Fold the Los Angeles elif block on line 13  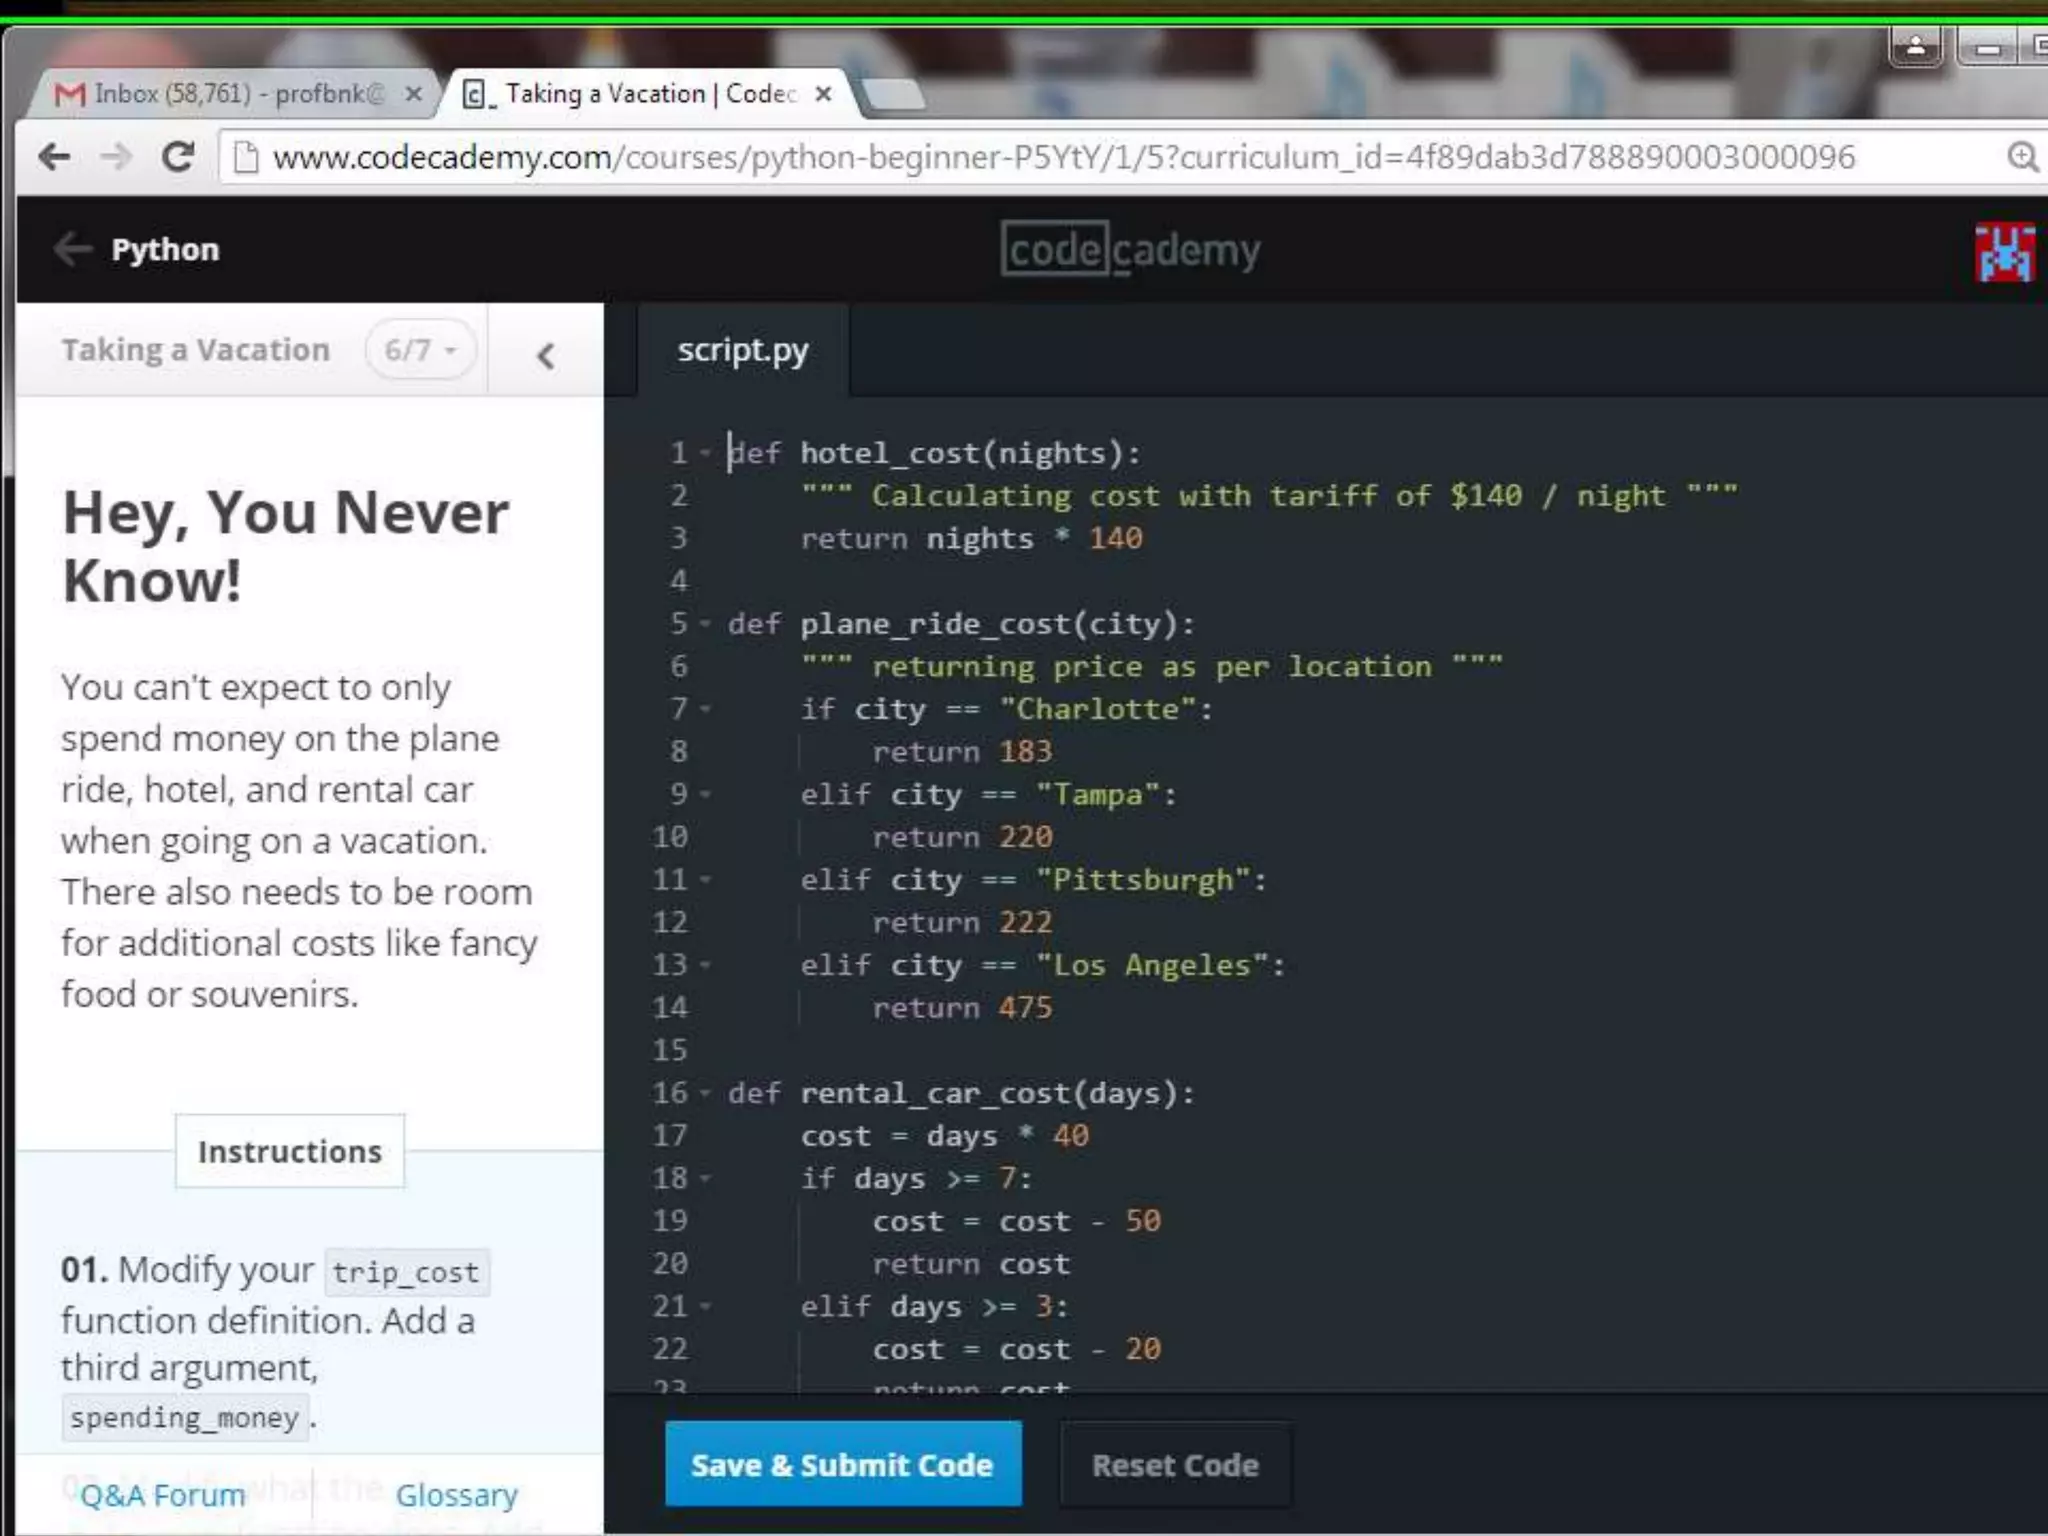point(705,965)
